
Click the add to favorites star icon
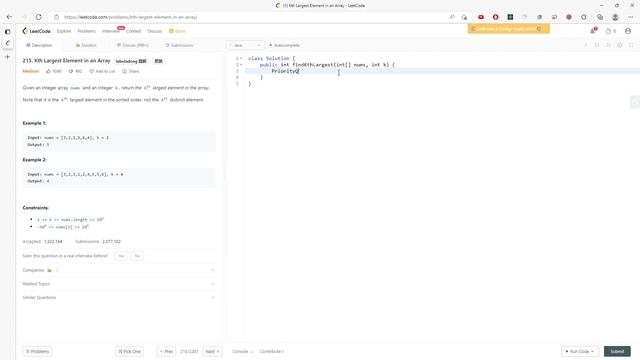(464, 17)
